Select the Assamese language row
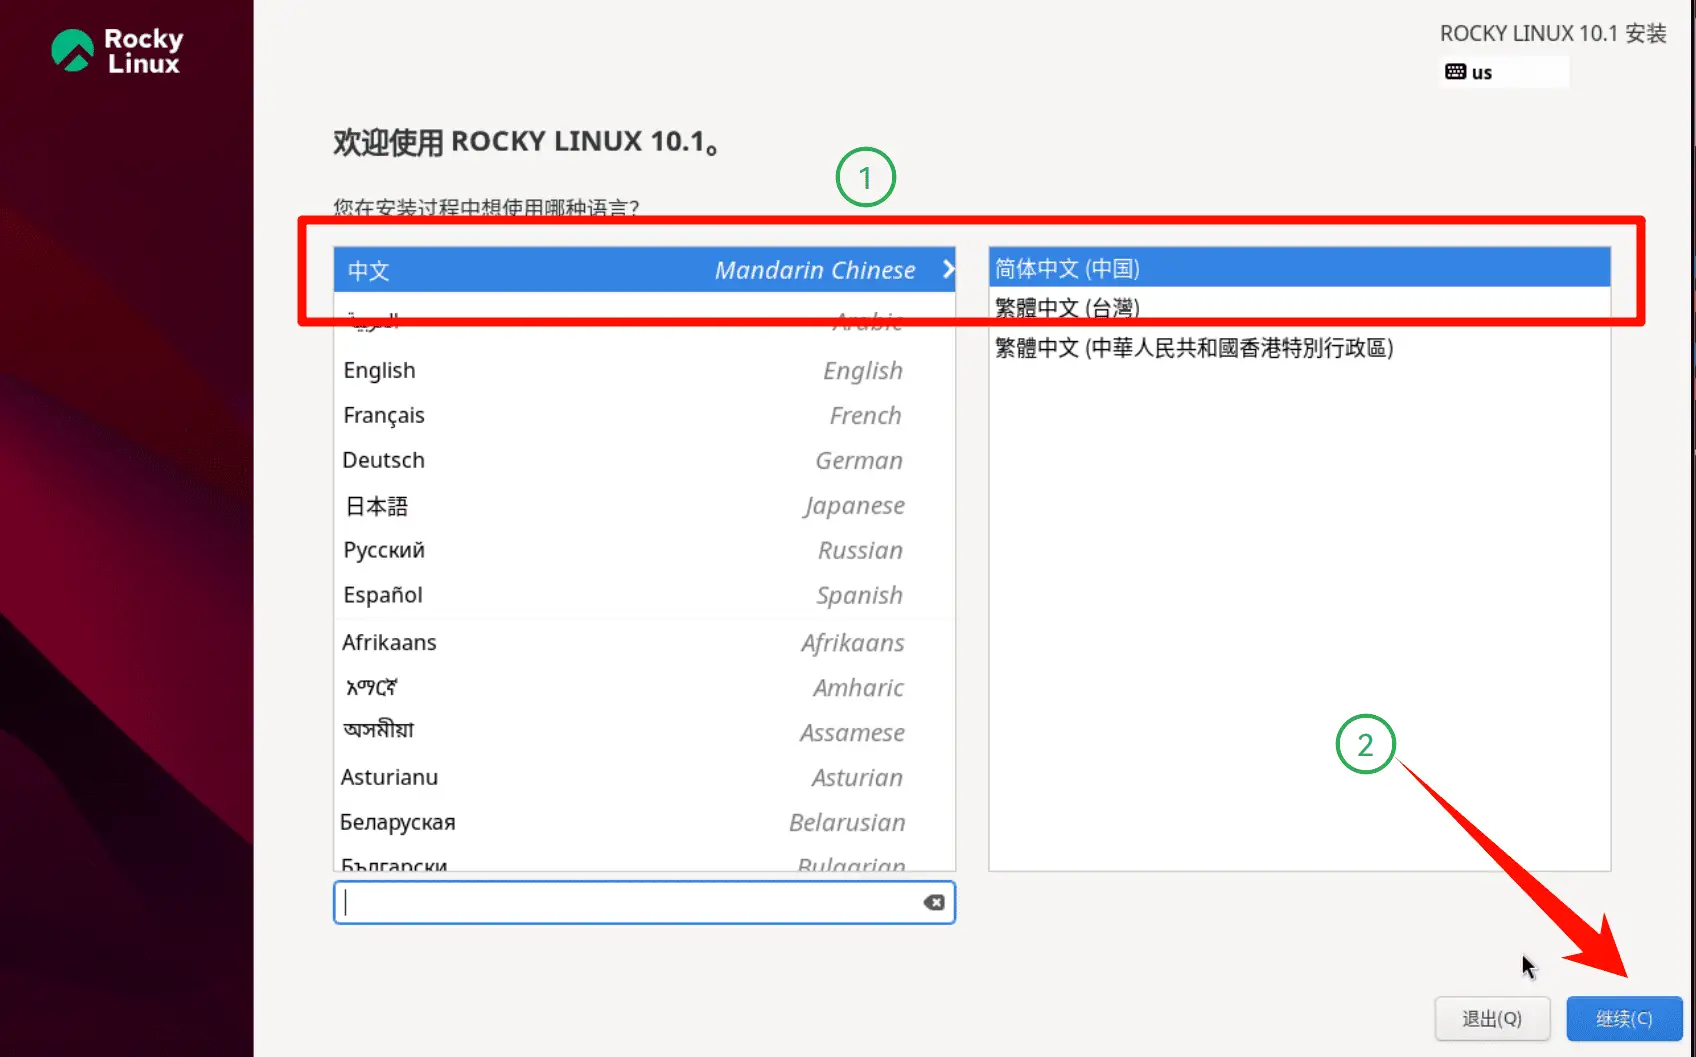 tap(644, 732)
